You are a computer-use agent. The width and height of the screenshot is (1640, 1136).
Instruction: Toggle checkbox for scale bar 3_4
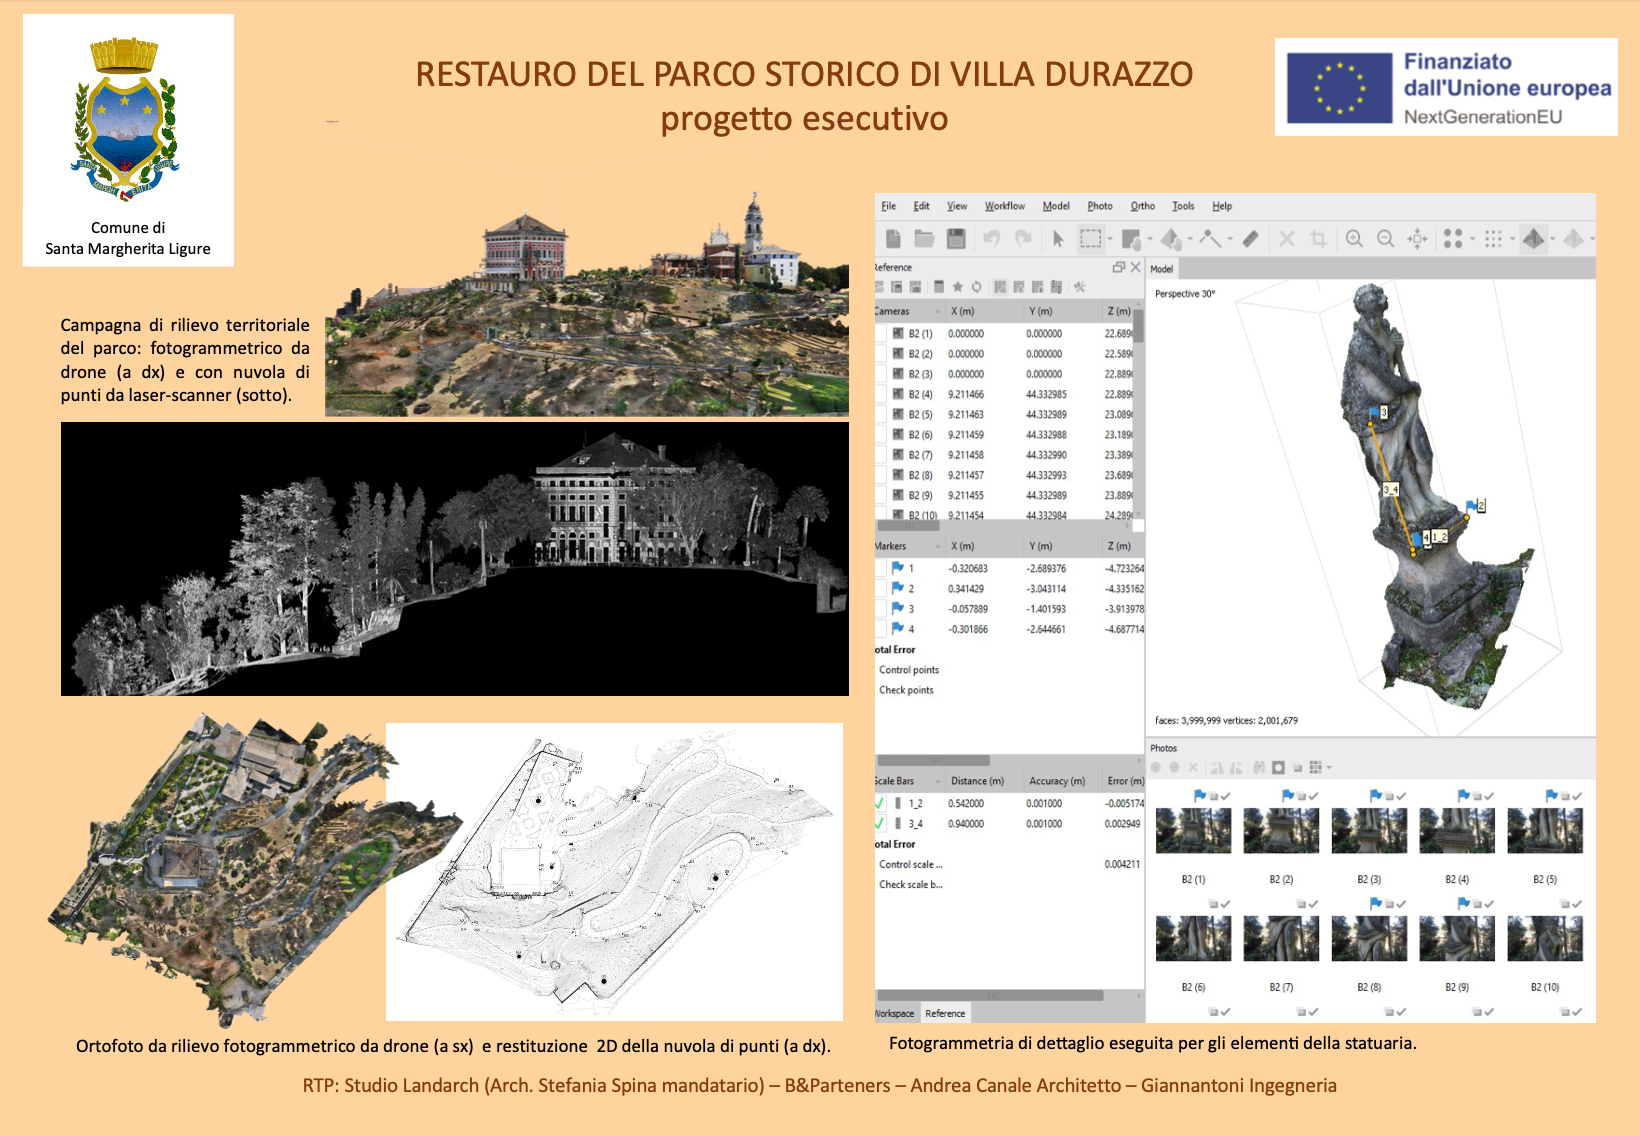coord(880,823)
